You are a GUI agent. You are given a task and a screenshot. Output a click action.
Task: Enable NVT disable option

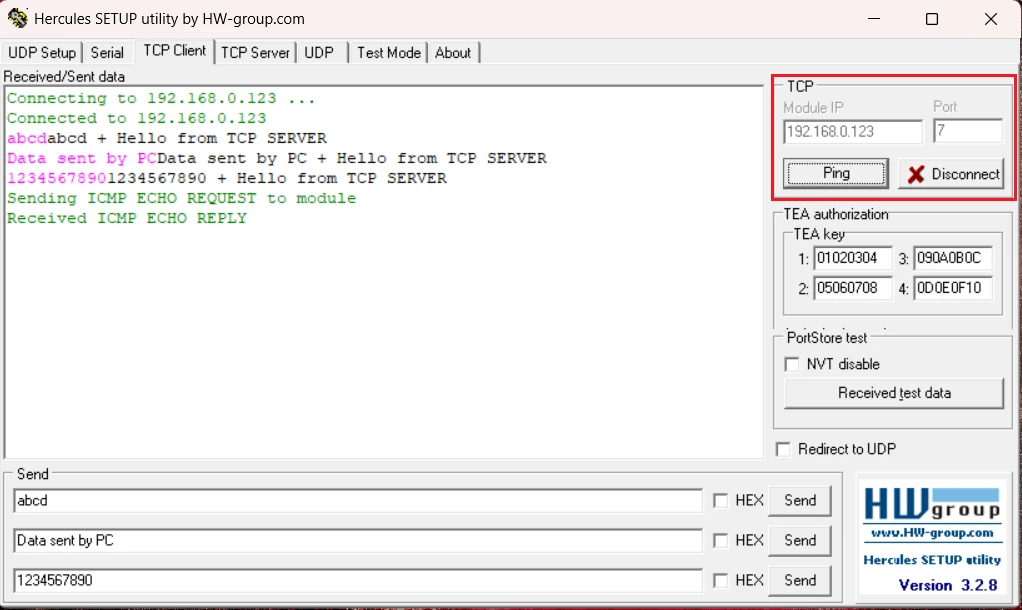pos(790,364)
